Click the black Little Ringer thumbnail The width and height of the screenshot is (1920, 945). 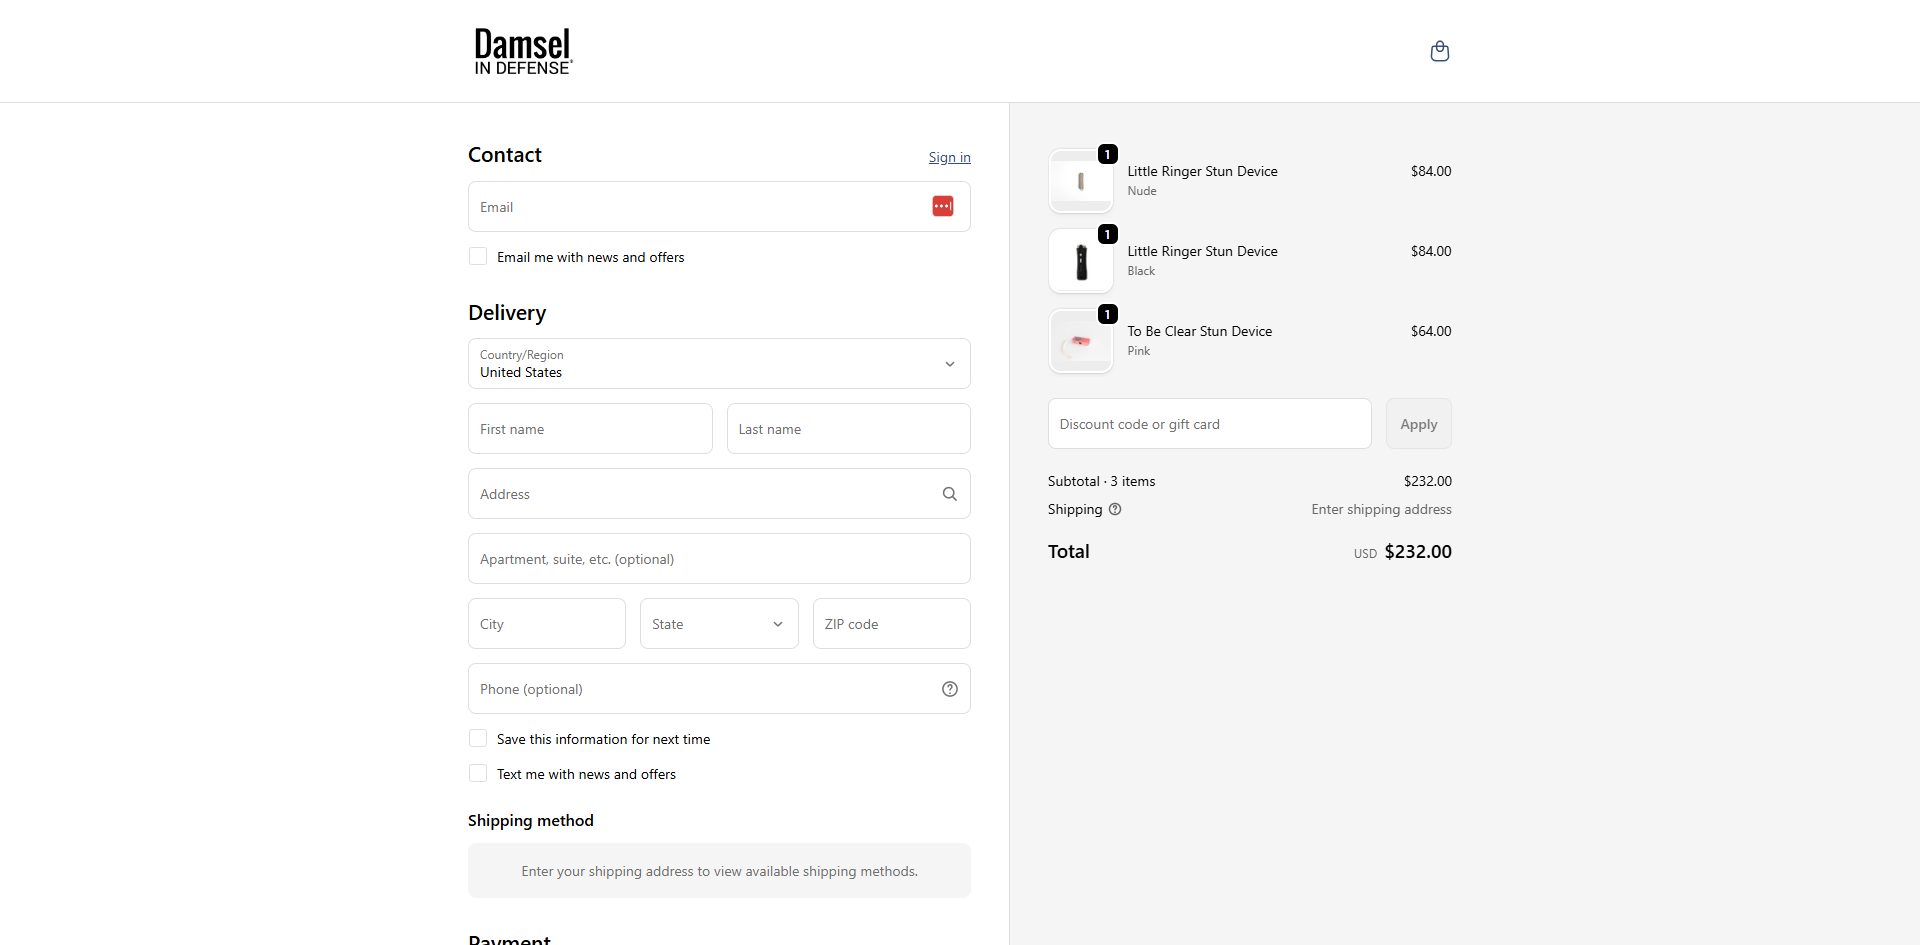(x=1080, y=261)
